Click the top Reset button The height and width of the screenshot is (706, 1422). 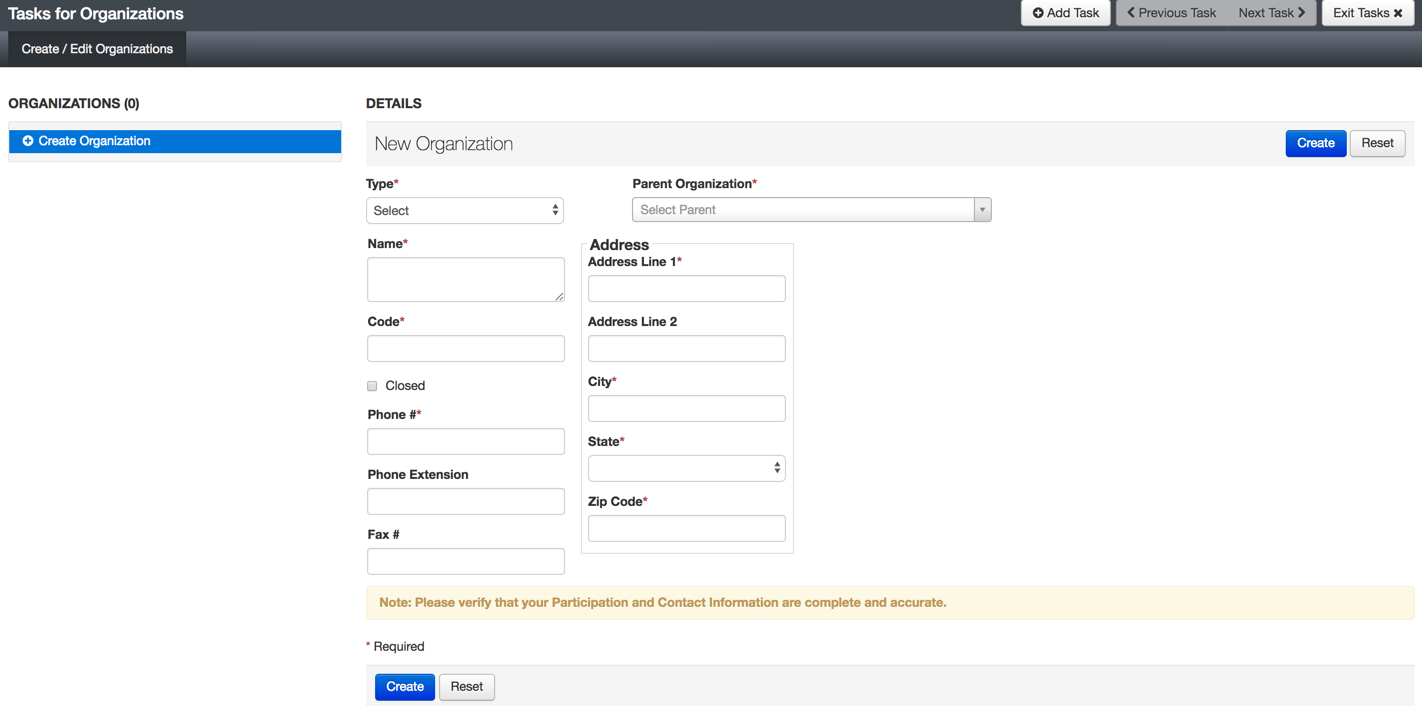(x=1377, y=143)
